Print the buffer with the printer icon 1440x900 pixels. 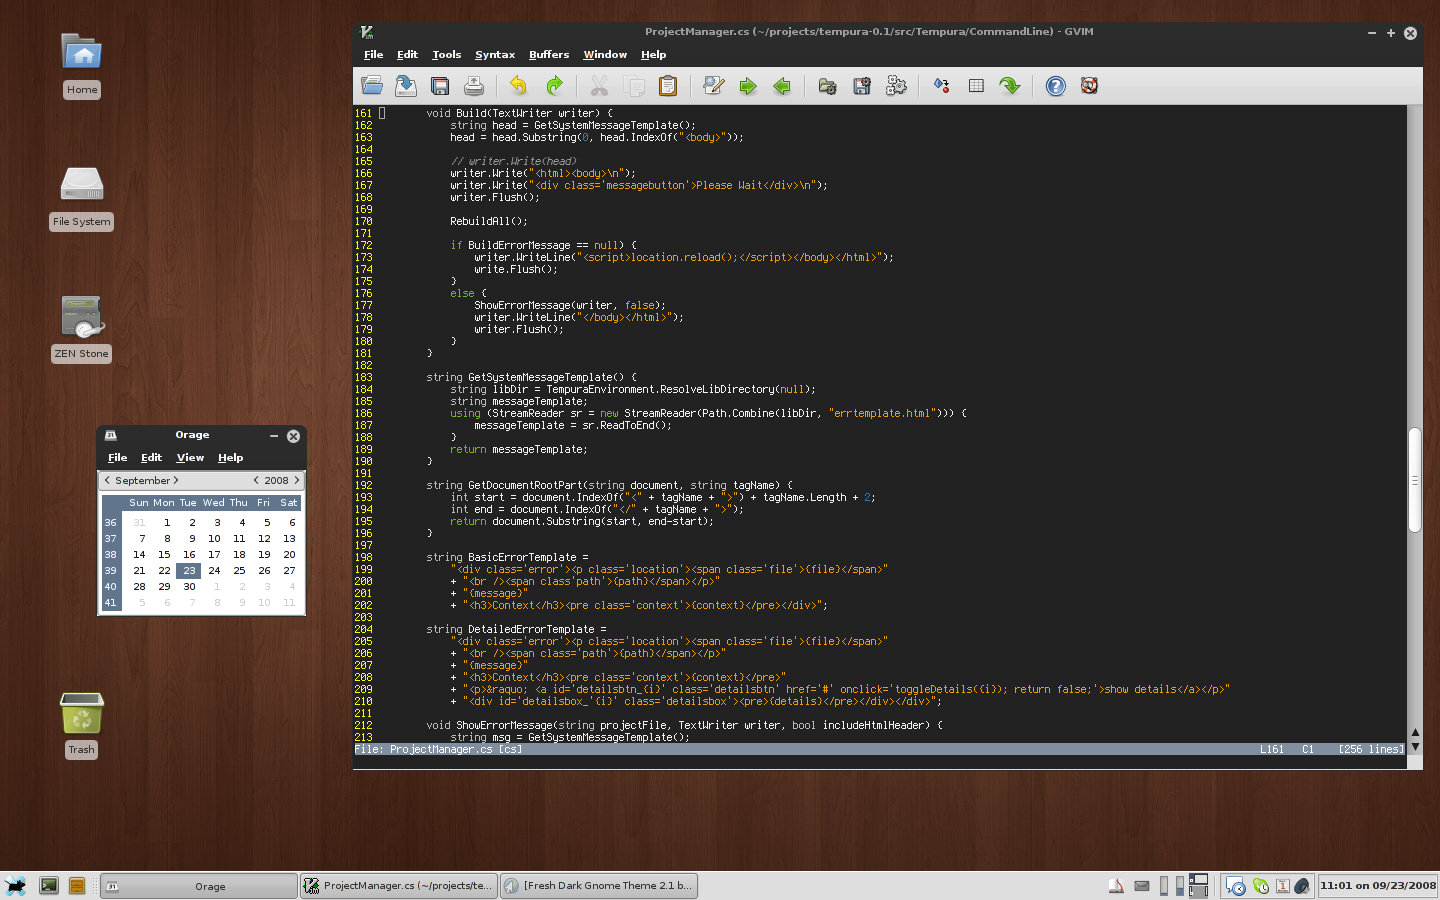point(474,86)
